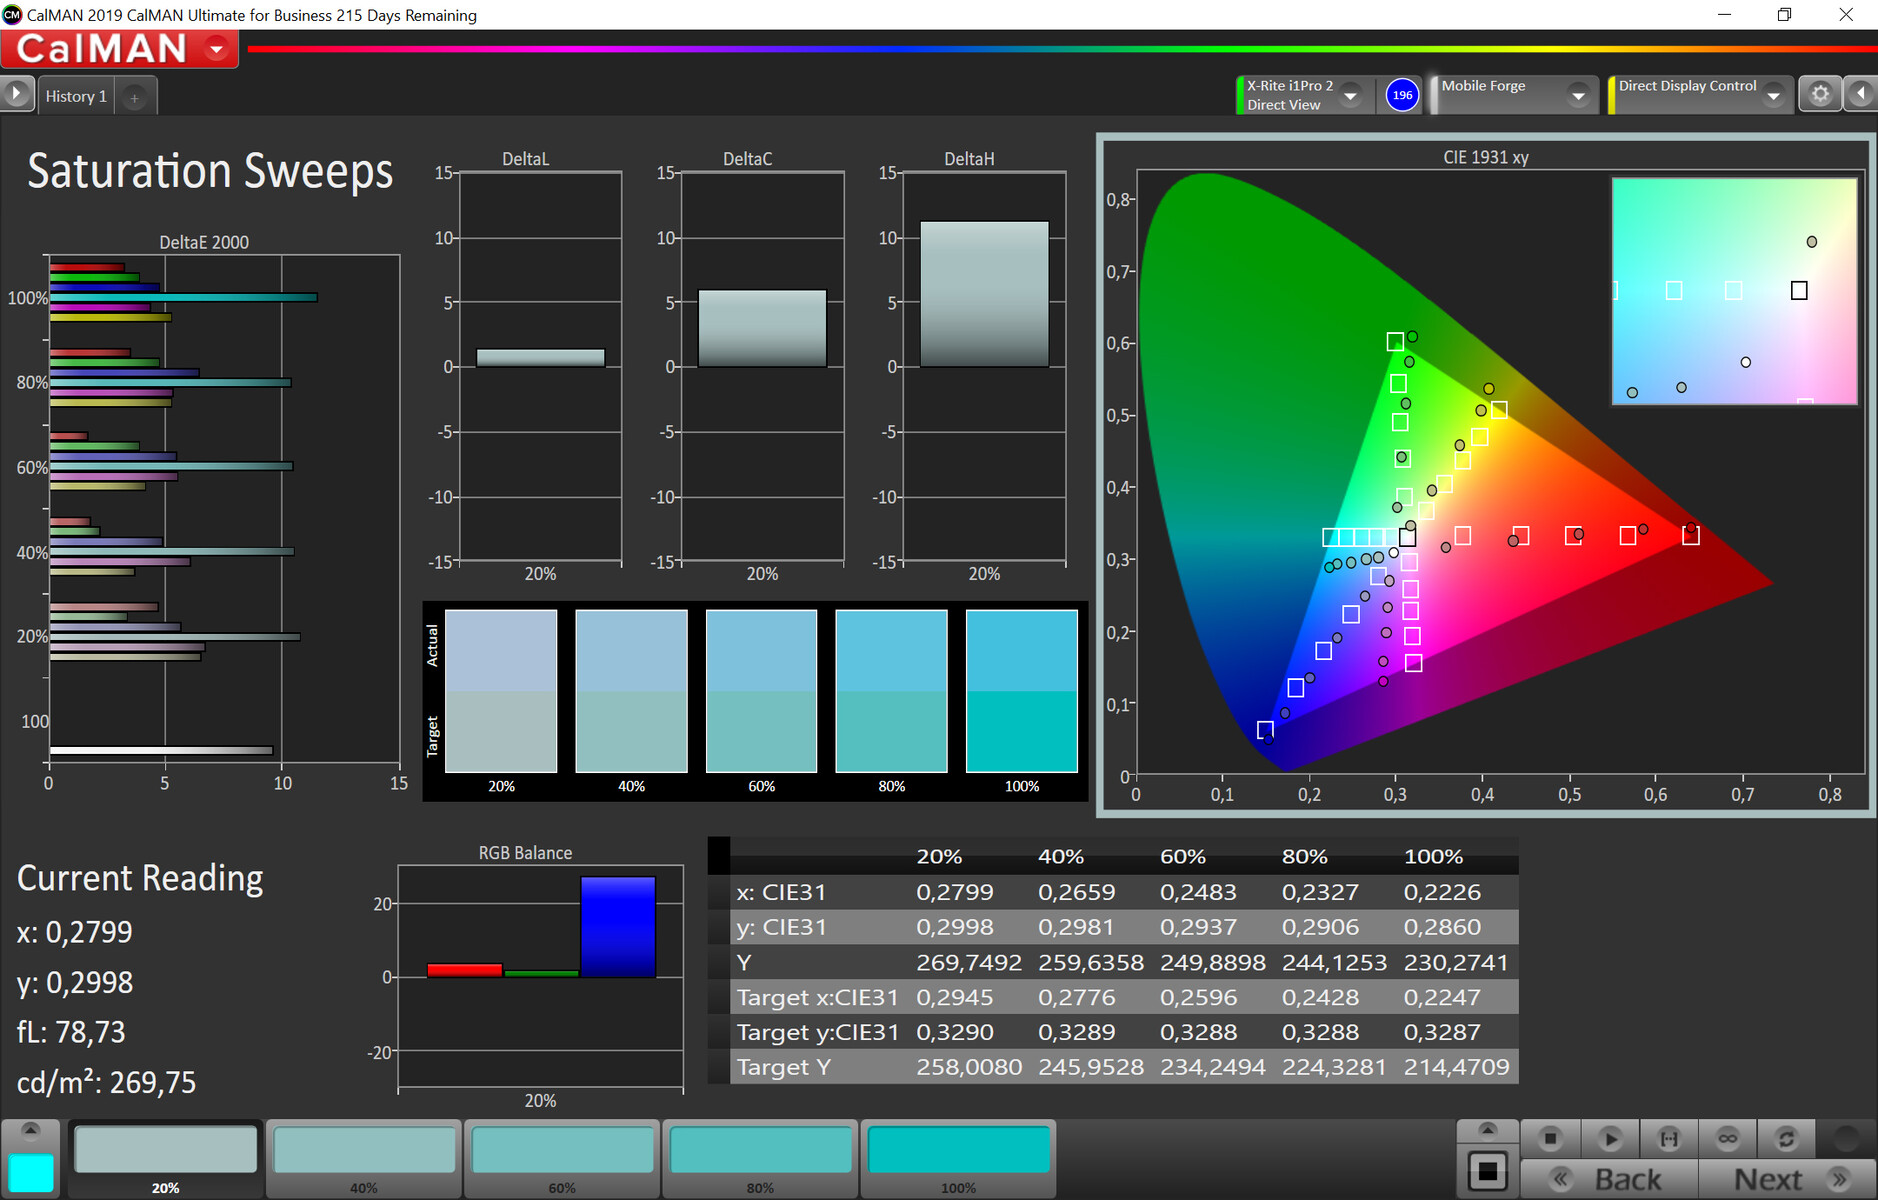Select the 100% cyan saturation swatch

click(x=958, y=1151)
